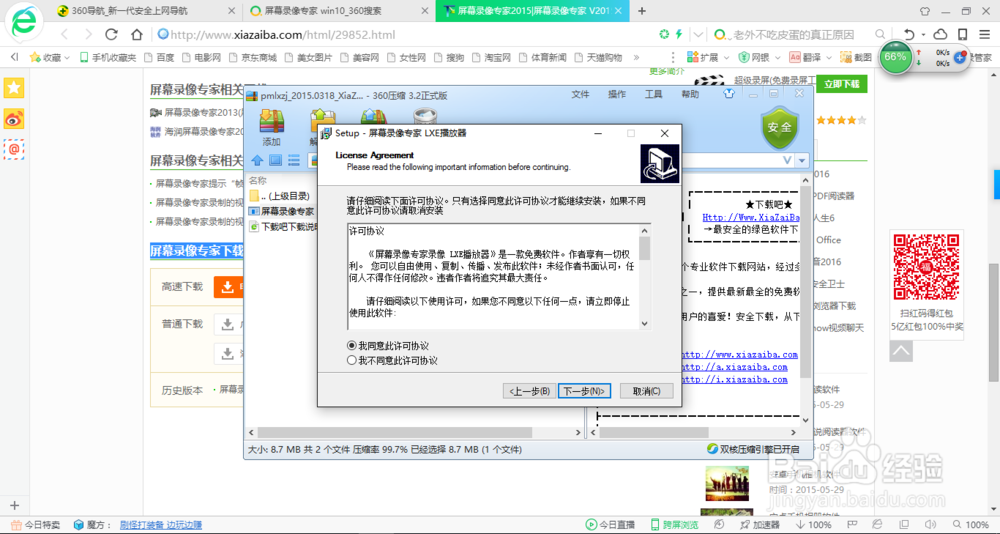Click 下一步(N) button in Setup

point(584,391)
